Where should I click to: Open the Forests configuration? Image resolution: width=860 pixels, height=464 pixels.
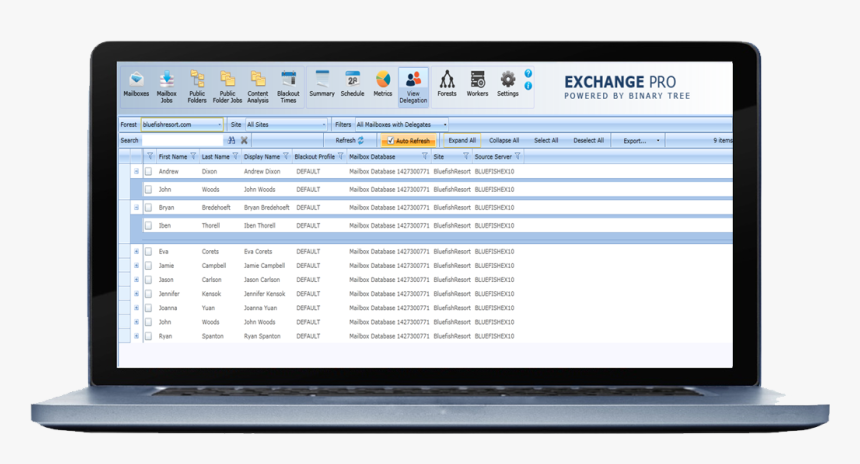447,84
